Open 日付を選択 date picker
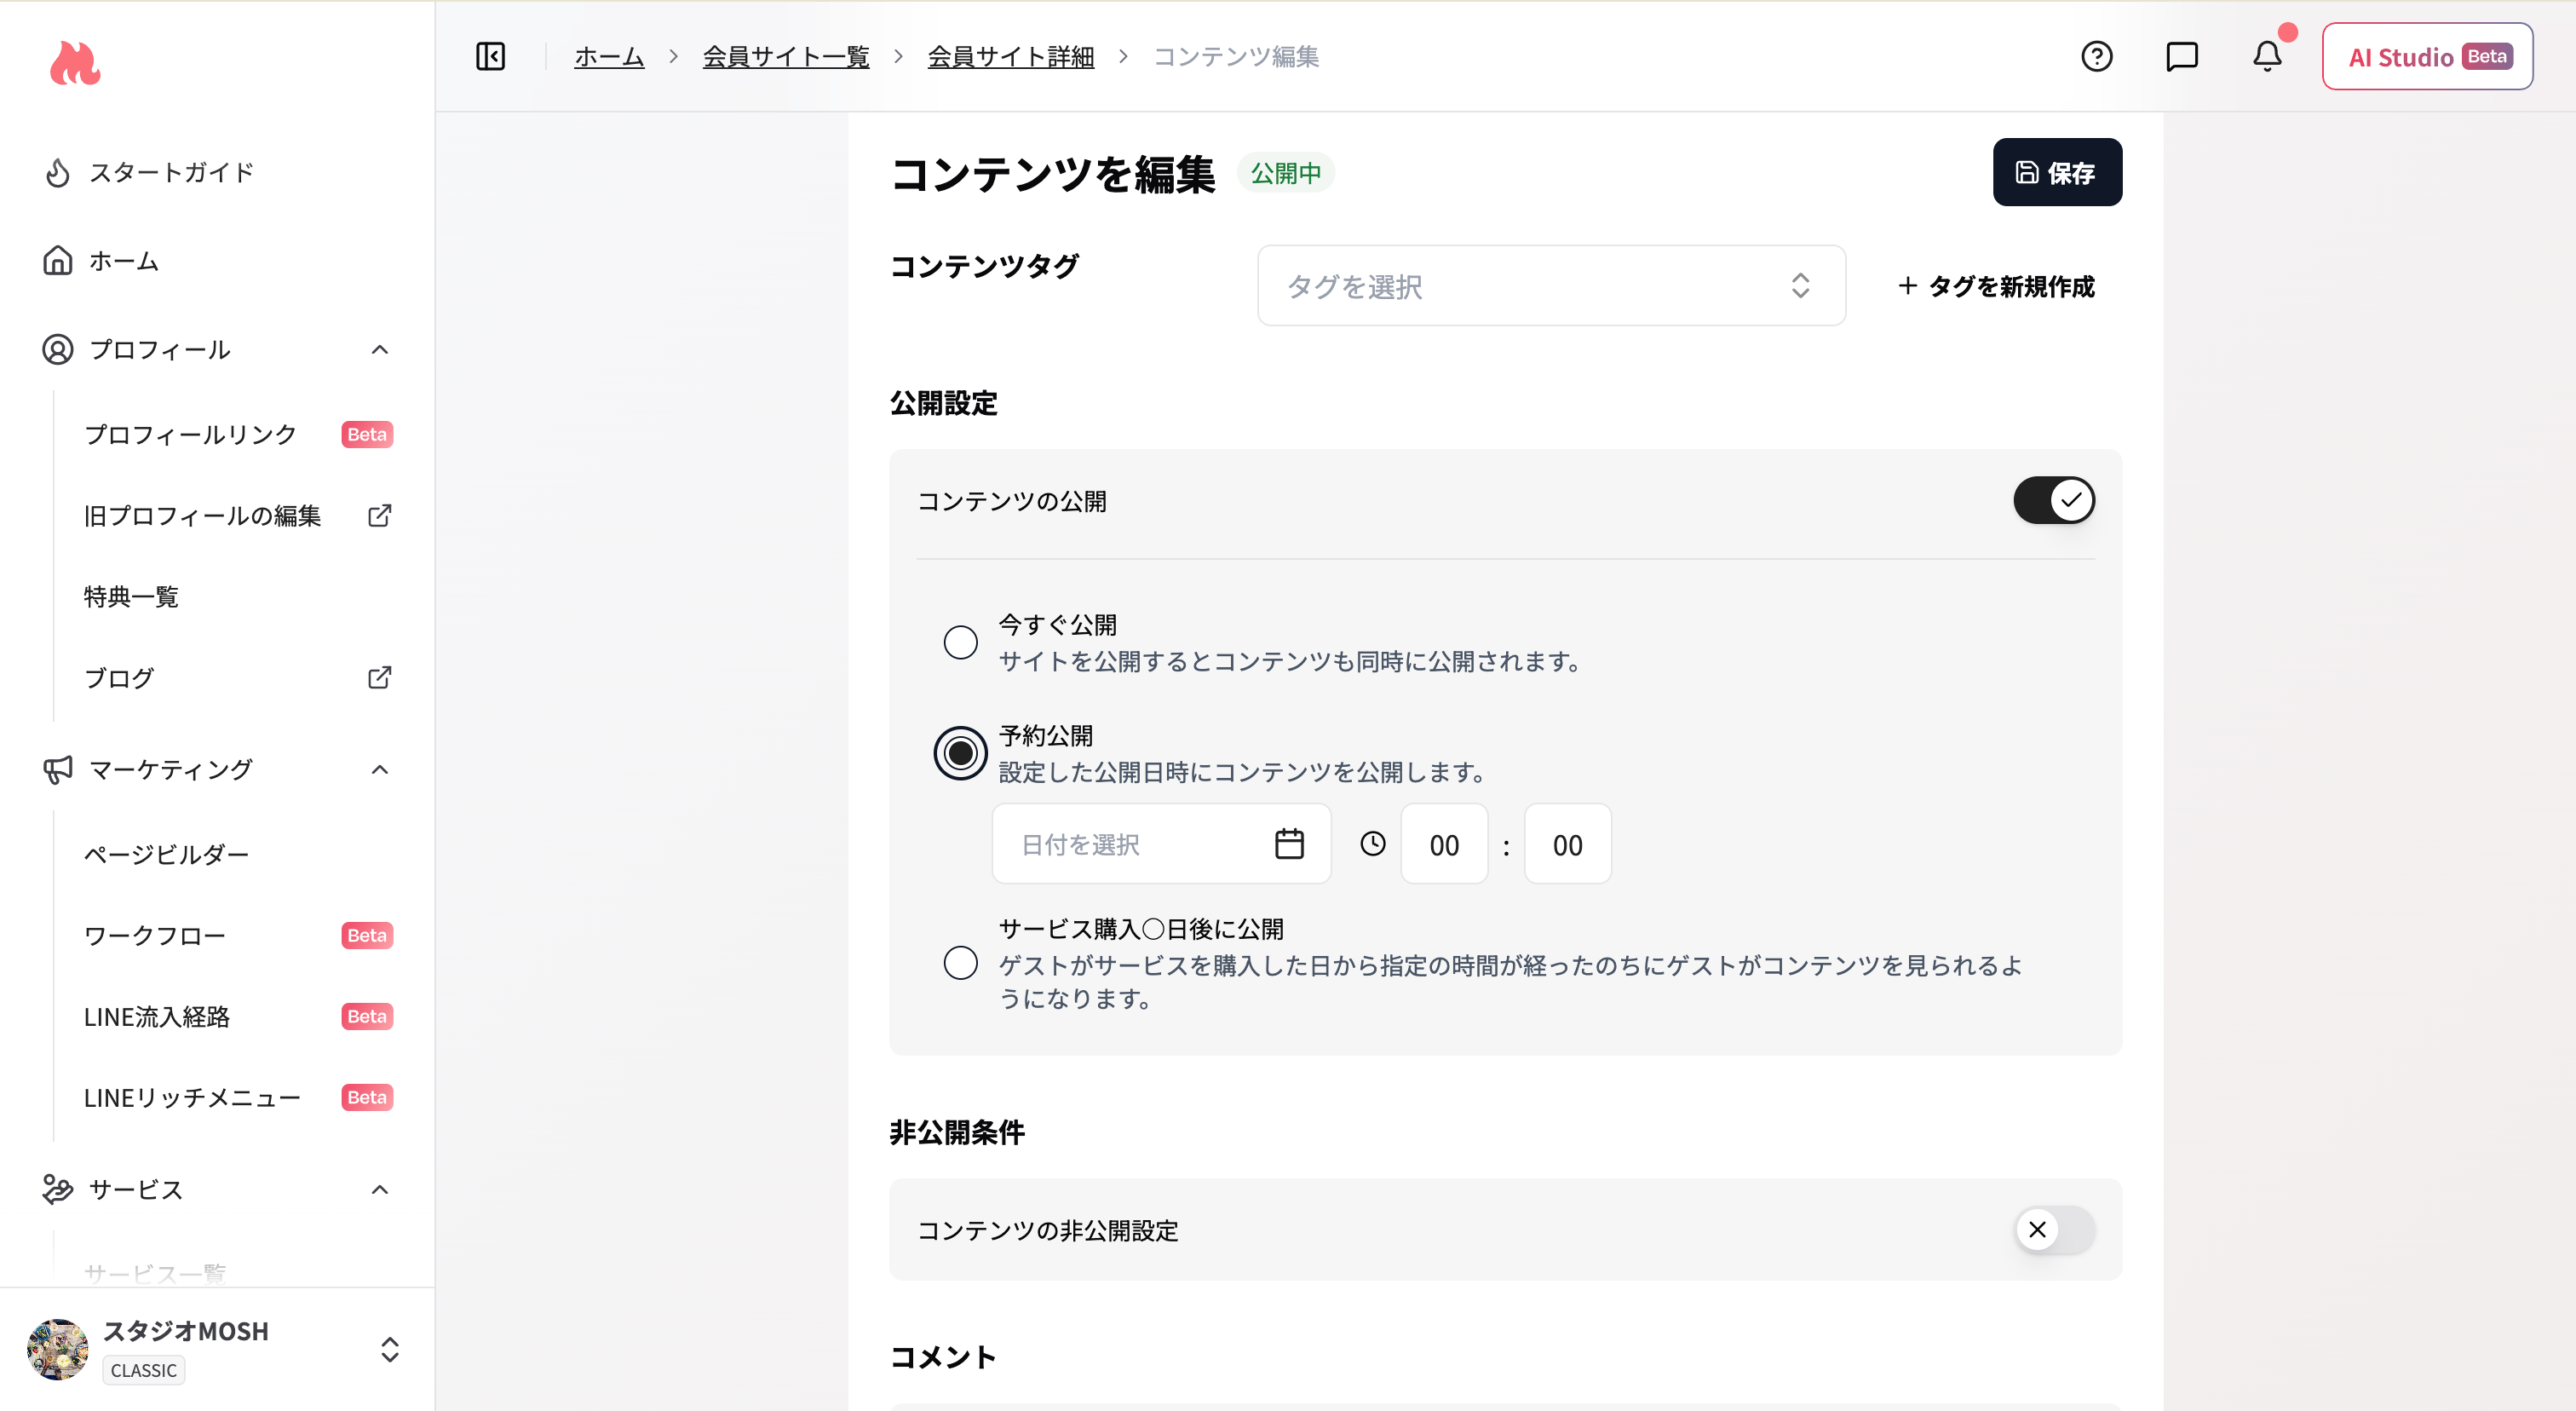 [x=1161, y=844]
